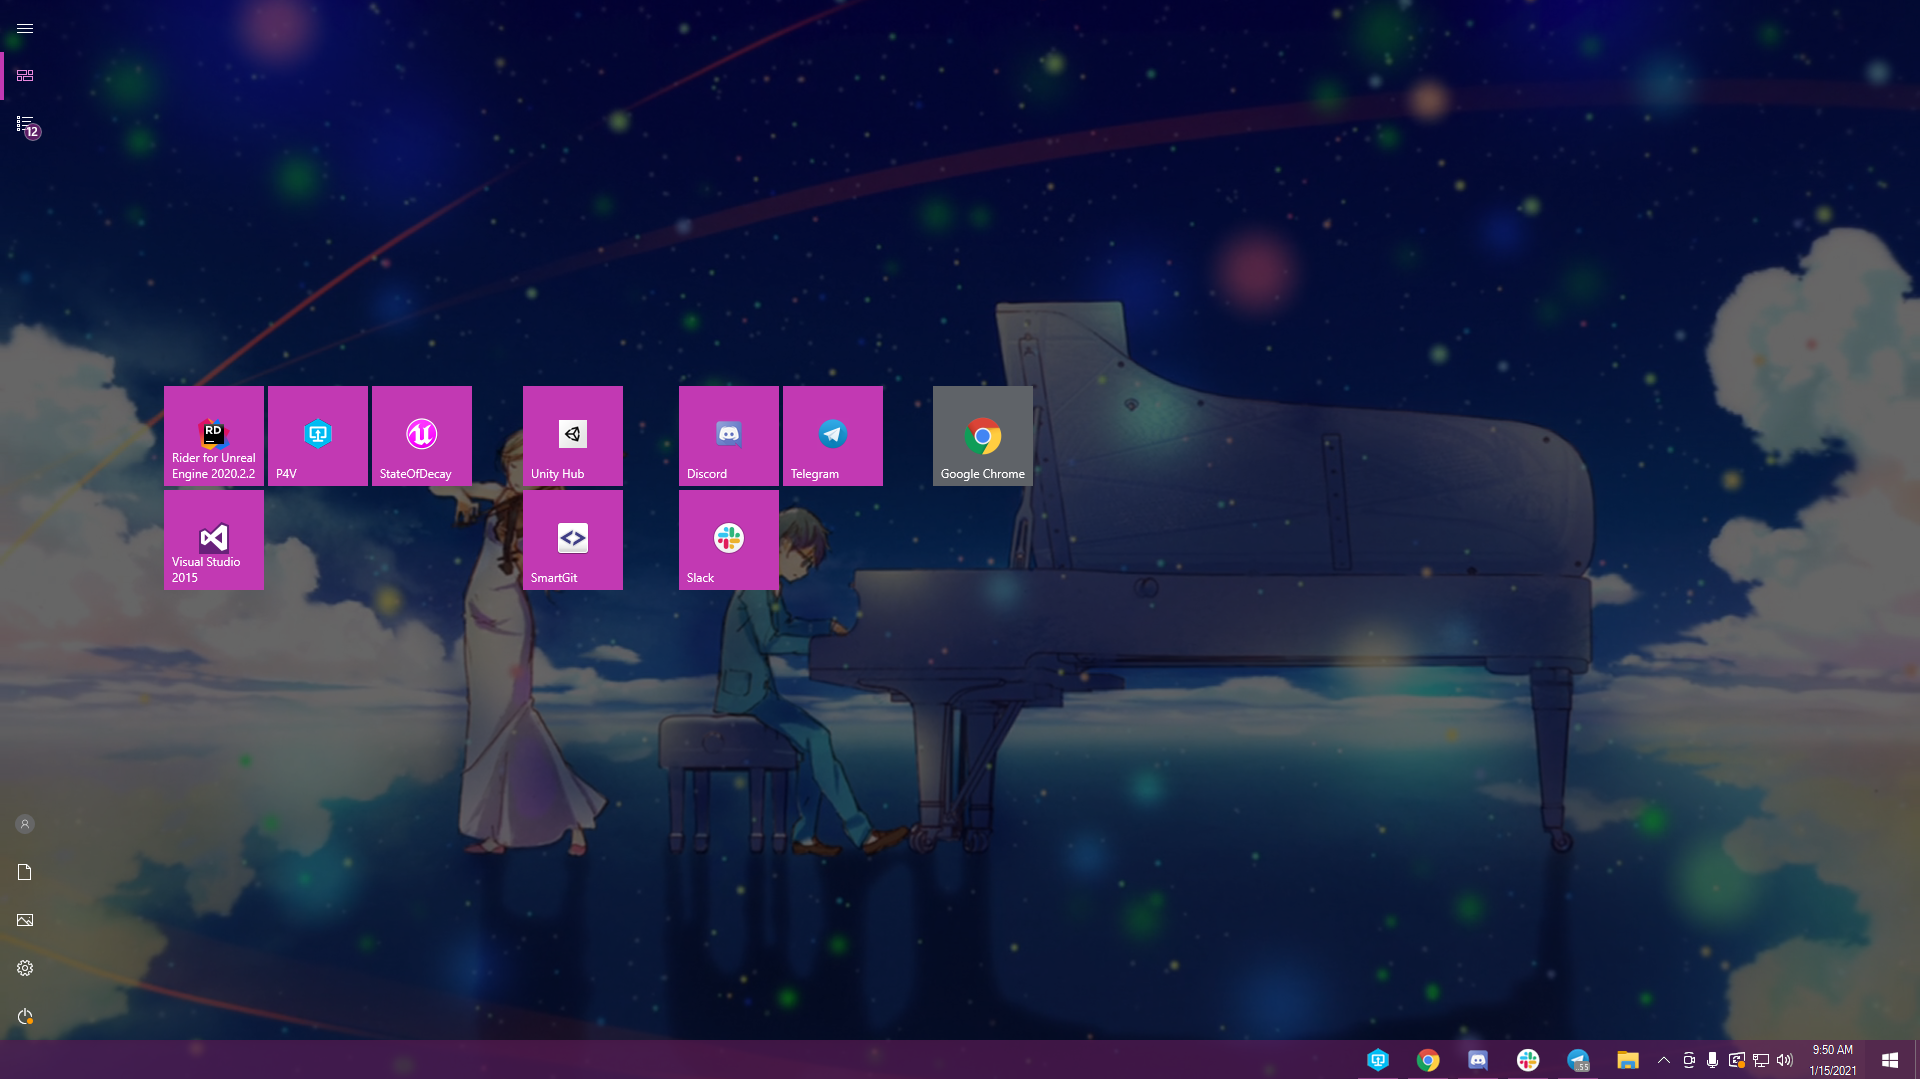Switch to the All apps list view
Viewport: 1920px width, 1079px height.
(x=25, y=124)
